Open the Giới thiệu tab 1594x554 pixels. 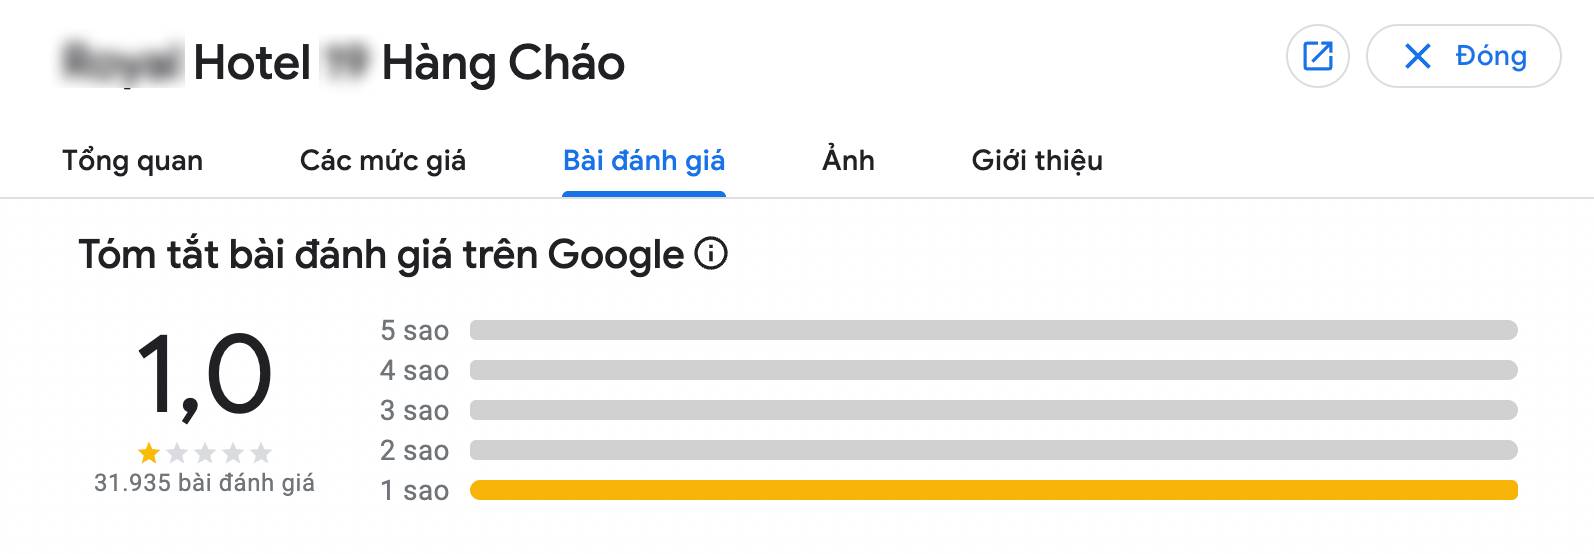(x=1037, y=161)
